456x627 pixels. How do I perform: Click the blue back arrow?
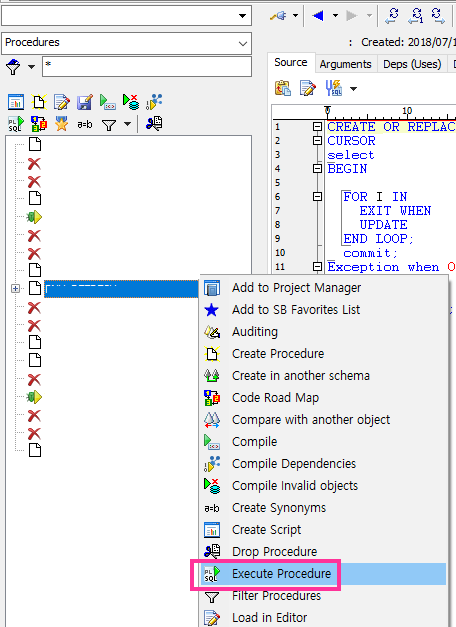click(x=318, y=16)
